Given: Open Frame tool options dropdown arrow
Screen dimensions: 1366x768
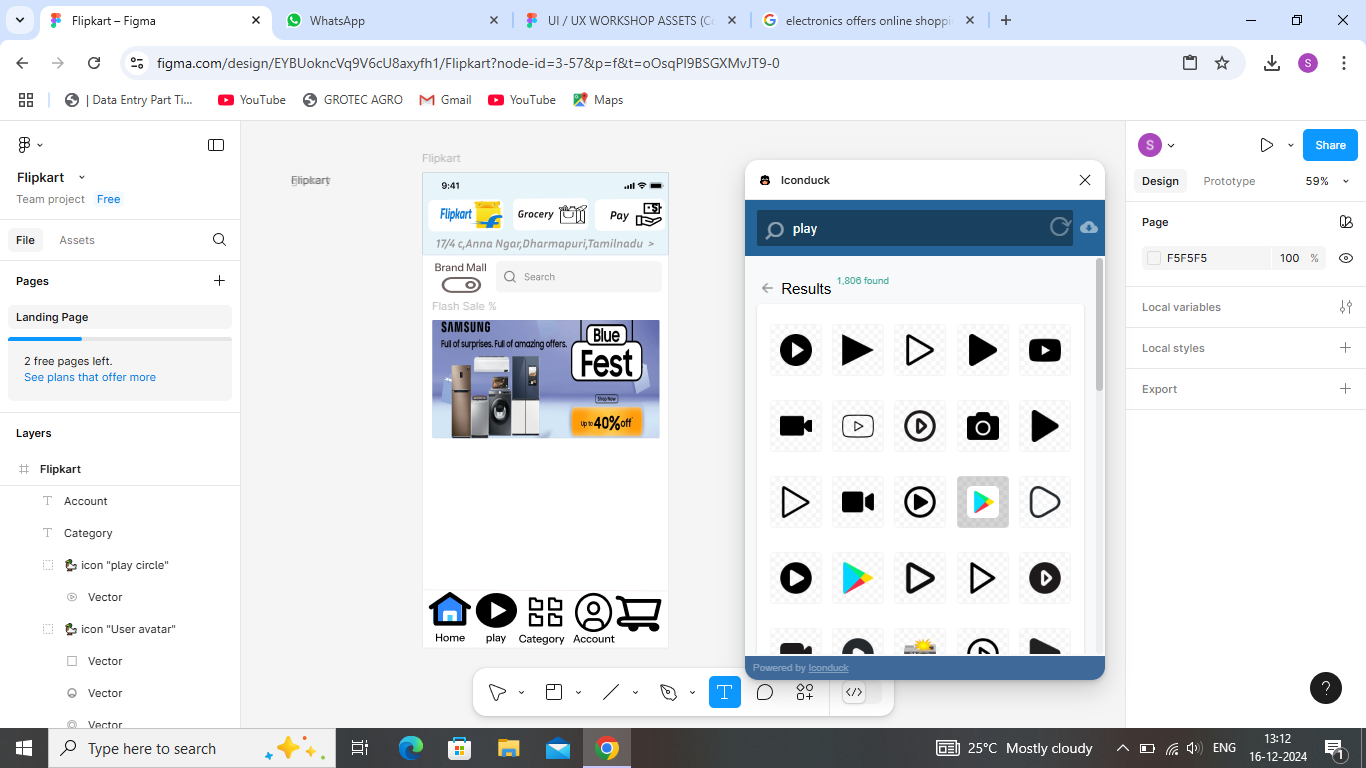Looking at the screenshot, I should point(578,692).
